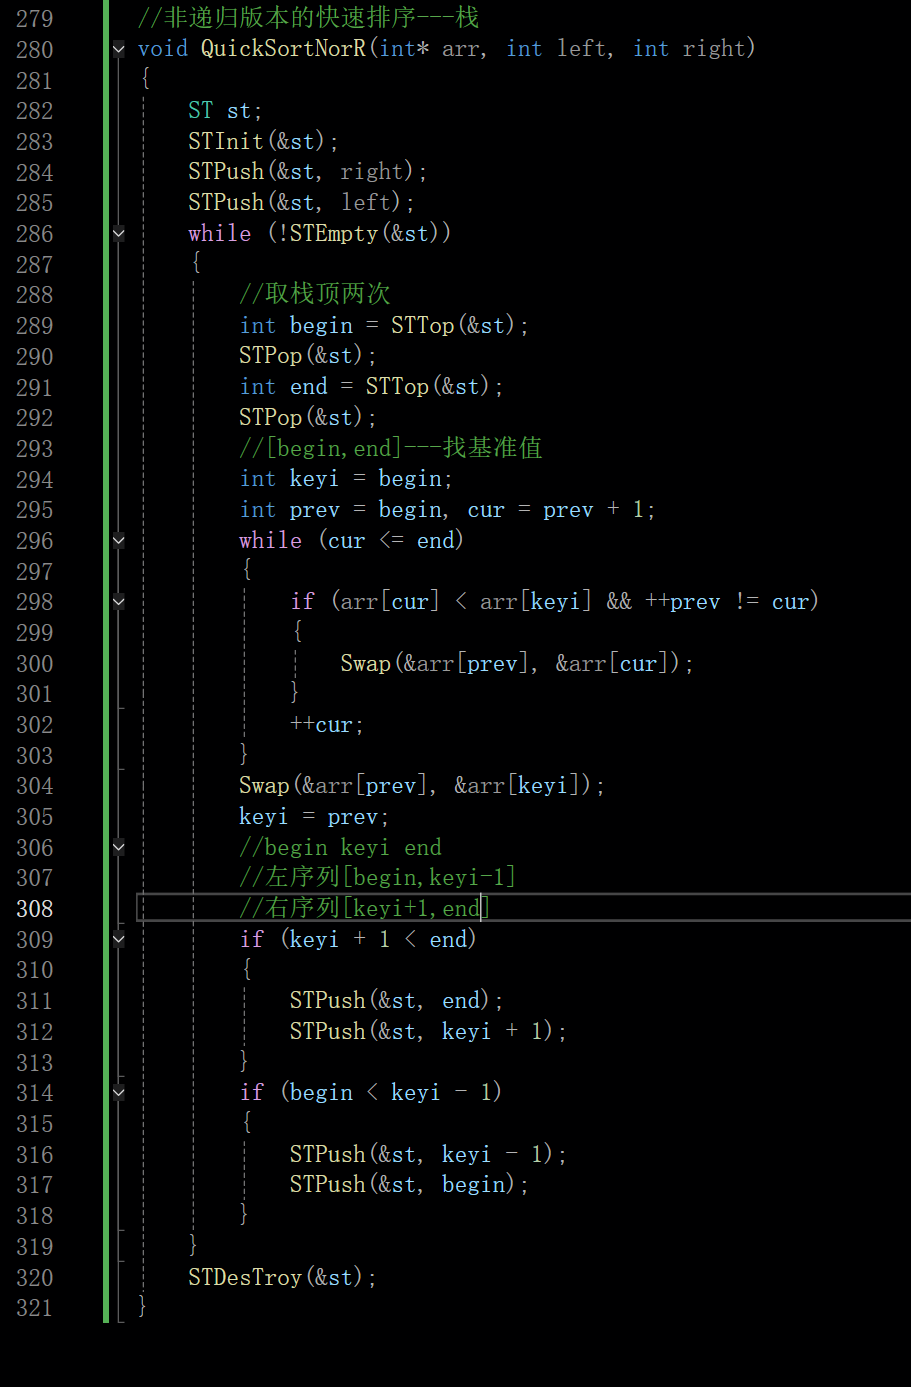911x1387 pixels.
Task: Click the STPop(&st); on line 290
Action: click(308, 356)
